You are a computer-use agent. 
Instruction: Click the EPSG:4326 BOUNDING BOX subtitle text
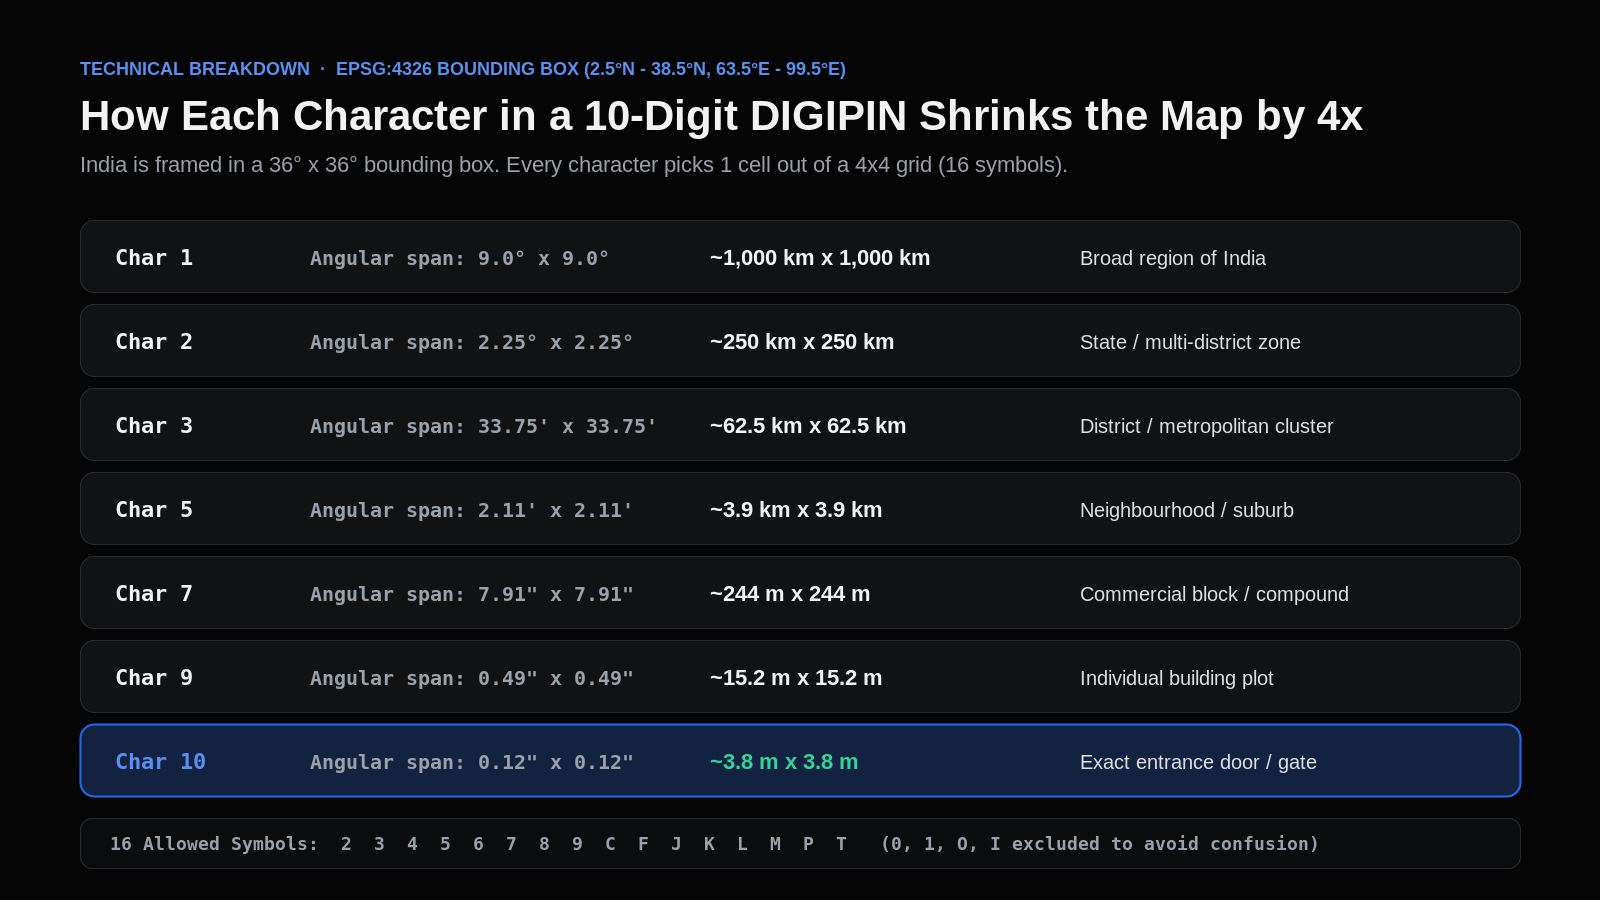[x=591, y=69]
